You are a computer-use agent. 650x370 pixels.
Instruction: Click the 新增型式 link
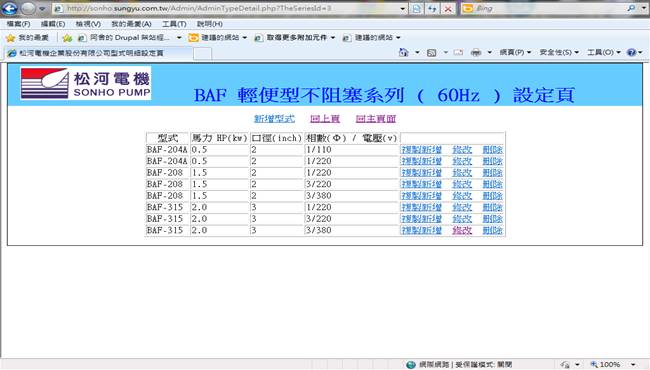coord(274,118)
